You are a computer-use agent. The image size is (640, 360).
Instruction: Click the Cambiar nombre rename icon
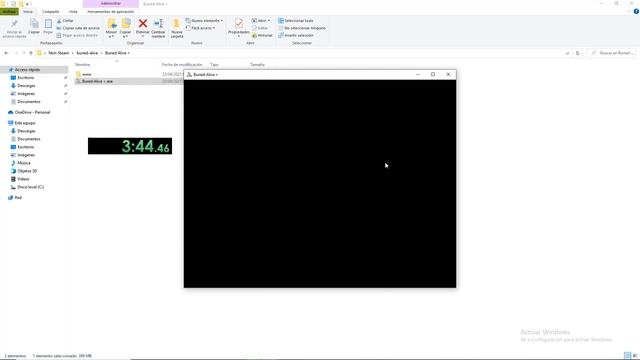click(158, 24)
